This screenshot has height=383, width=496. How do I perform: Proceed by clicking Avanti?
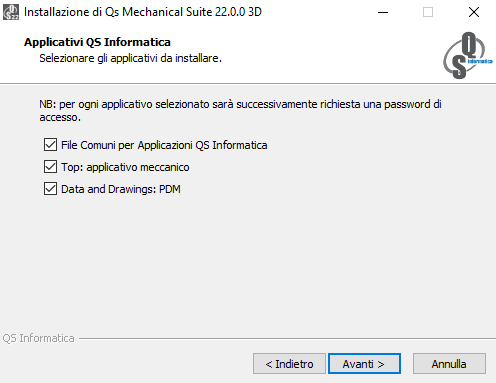point(364,364)
